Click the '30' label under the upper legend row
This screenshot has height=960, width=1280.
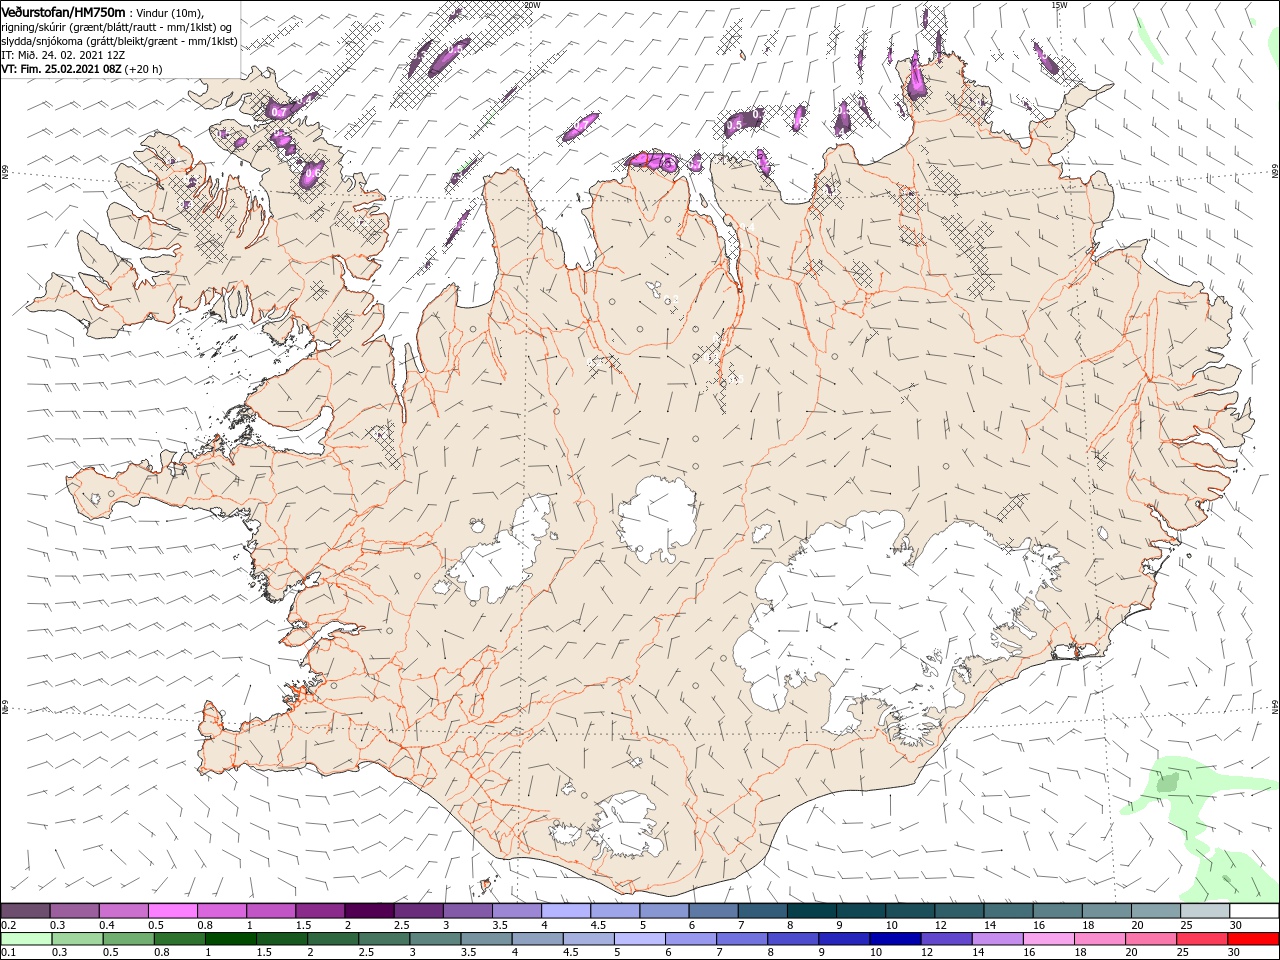tap(1236, 925)
